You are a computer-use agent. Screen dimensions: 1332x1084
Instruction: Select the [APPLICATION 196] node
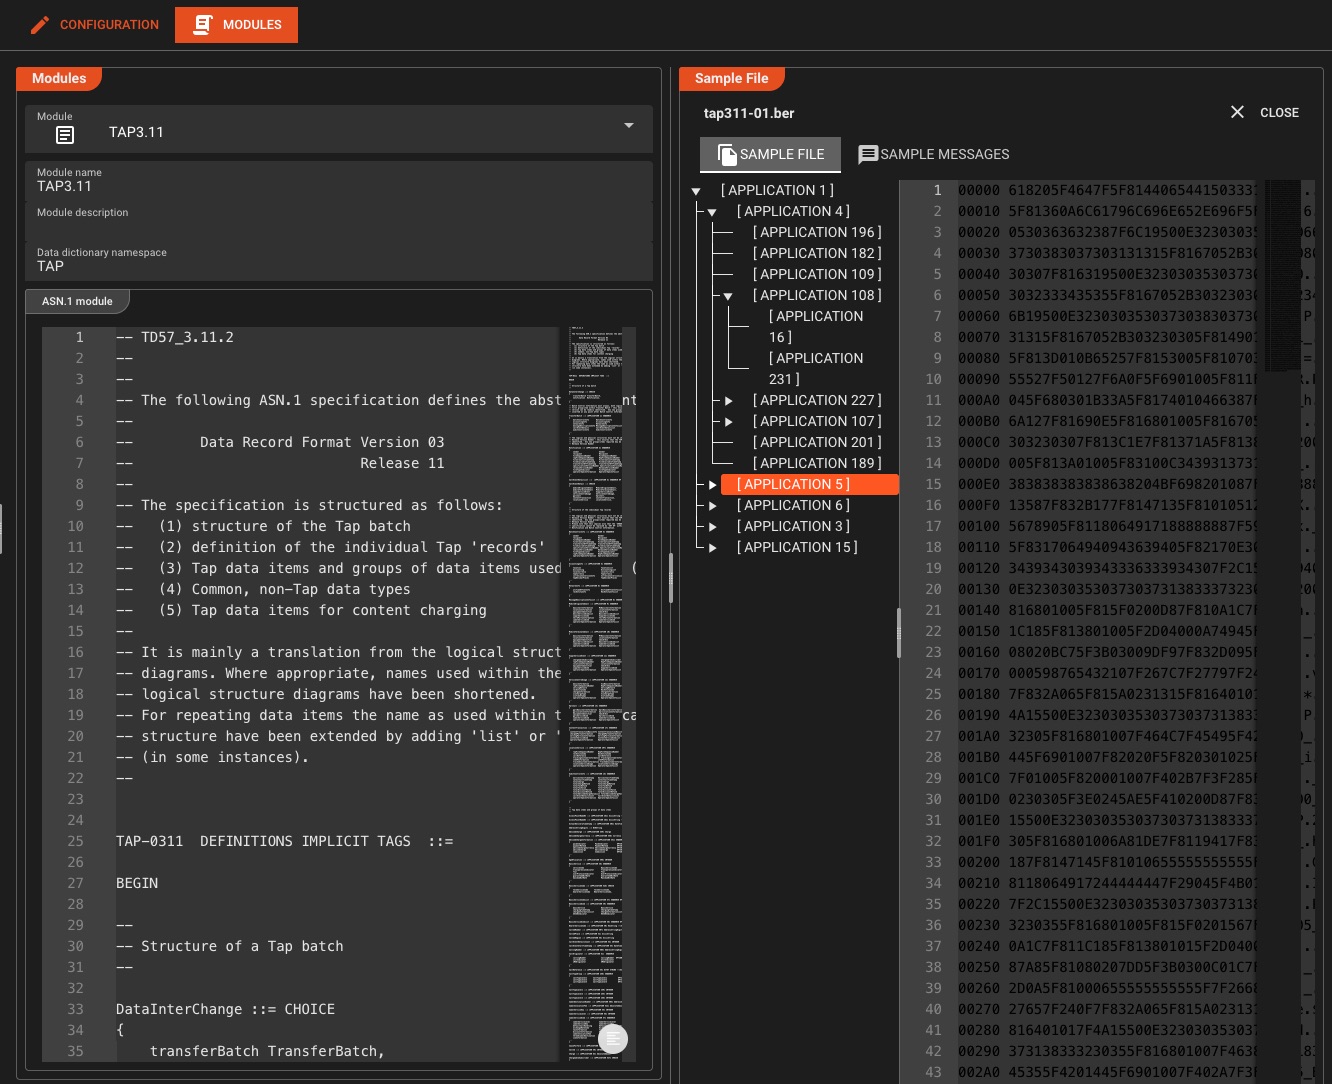click(816, 232)
